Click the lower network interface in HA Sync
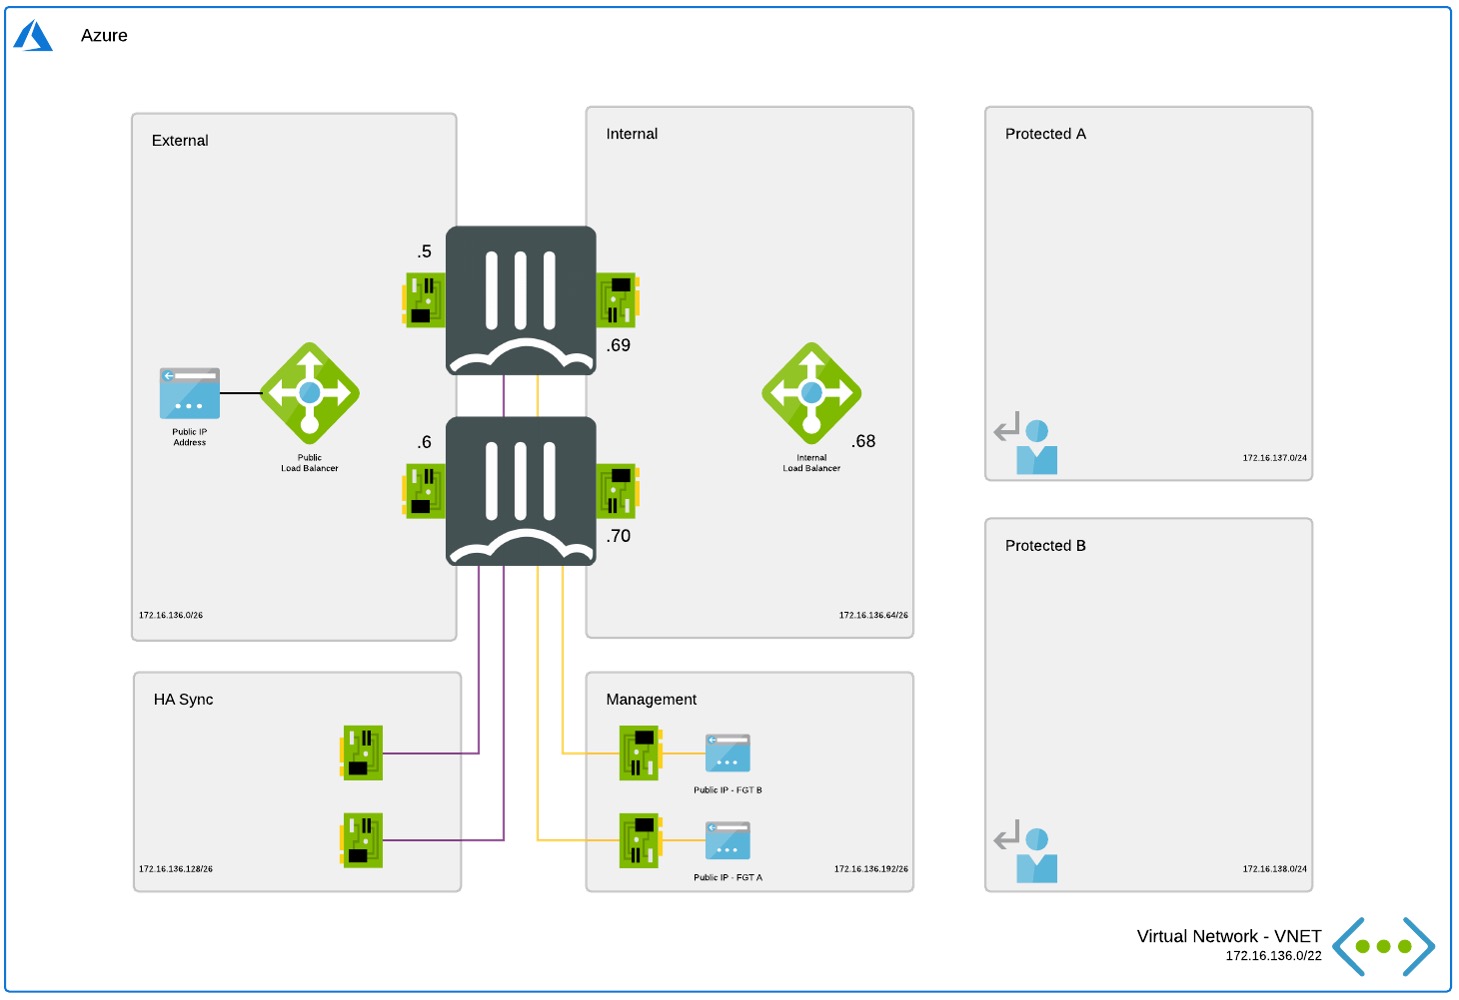Screen dimensions: 1459x1000 coord(362,840)
